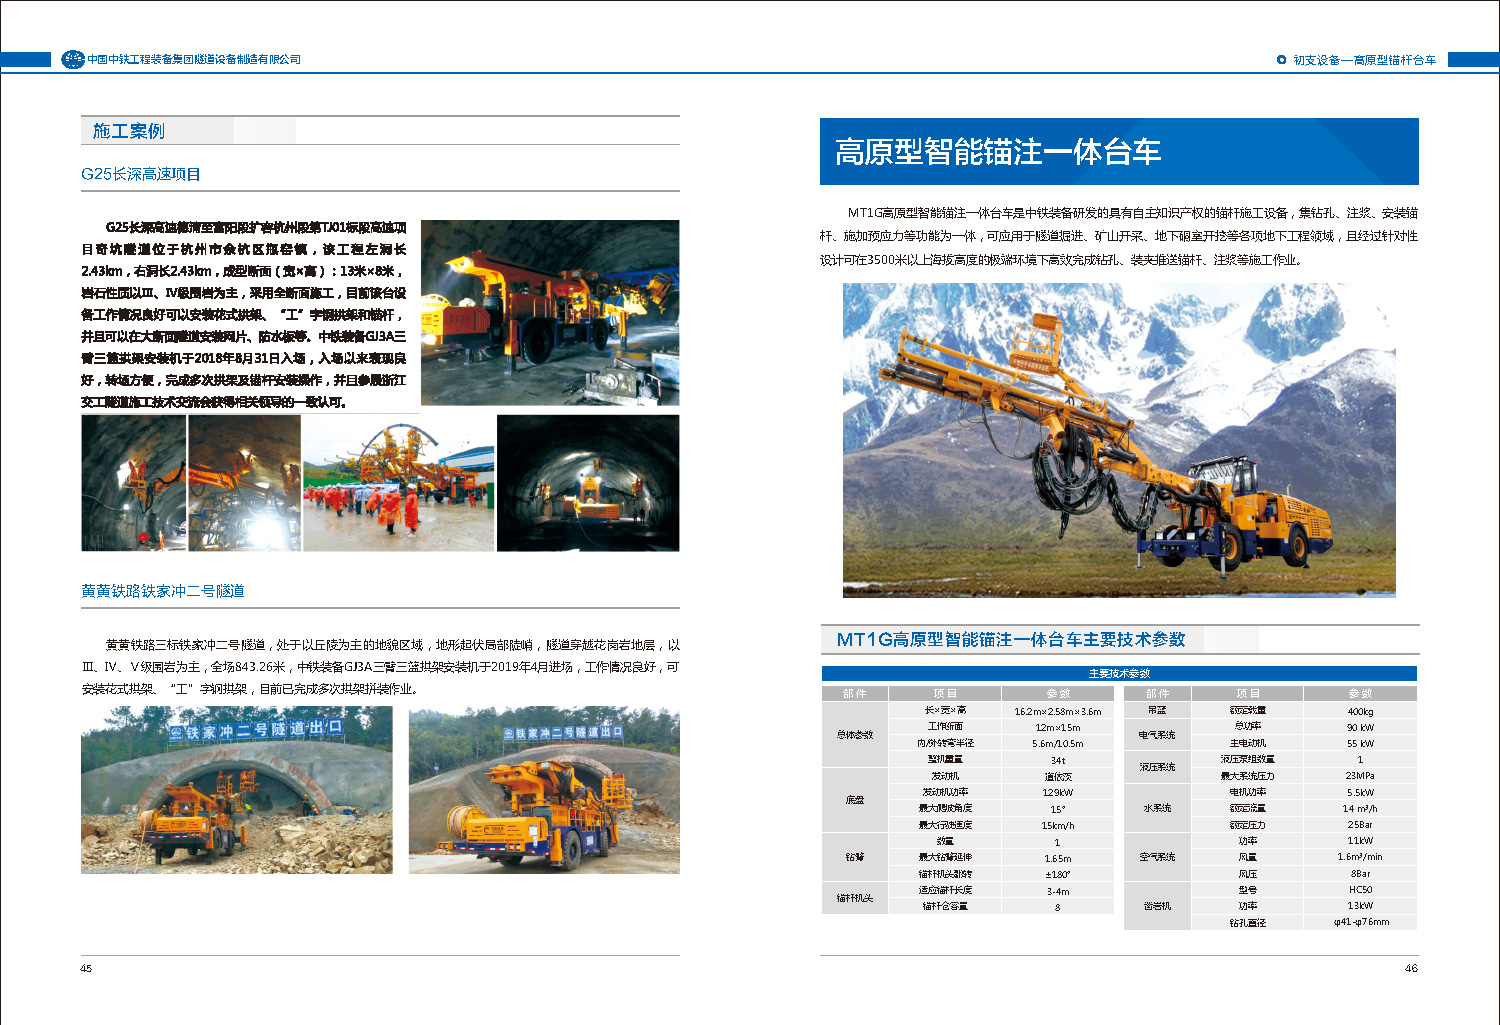Click the MT1G主要技术参数 section heading
The height and width of the screenshot is (1025, 1500).
tap(1010, 640)
